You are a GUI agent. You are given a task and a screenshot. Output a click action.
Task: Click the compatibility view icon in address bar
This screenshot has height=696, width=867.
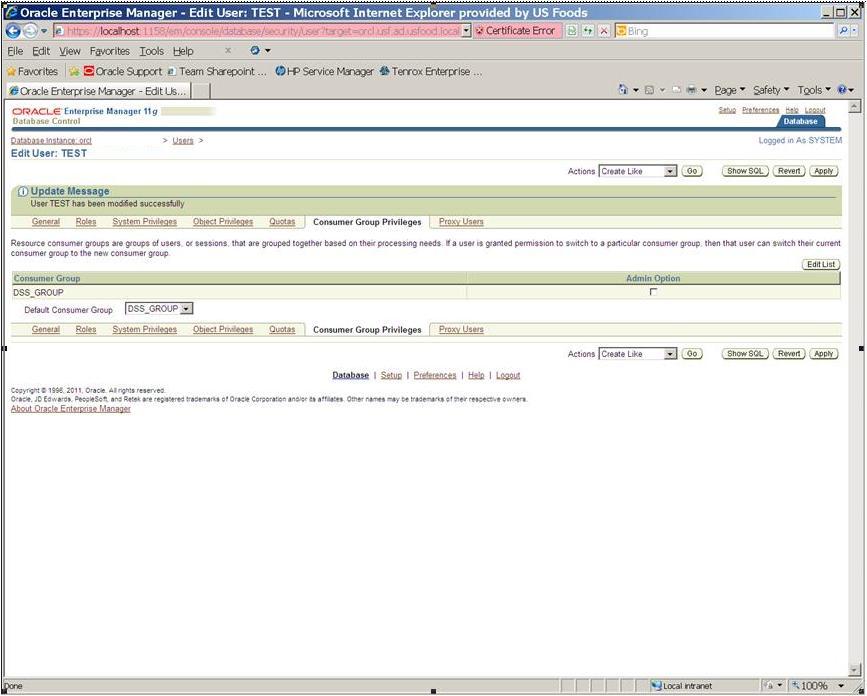point(572,31)
